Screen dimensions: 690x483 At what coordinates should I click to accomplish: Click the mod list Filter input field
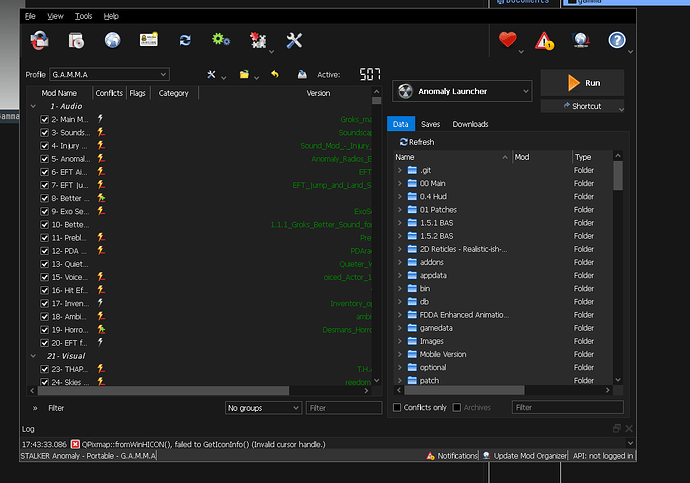coord(344,408)
